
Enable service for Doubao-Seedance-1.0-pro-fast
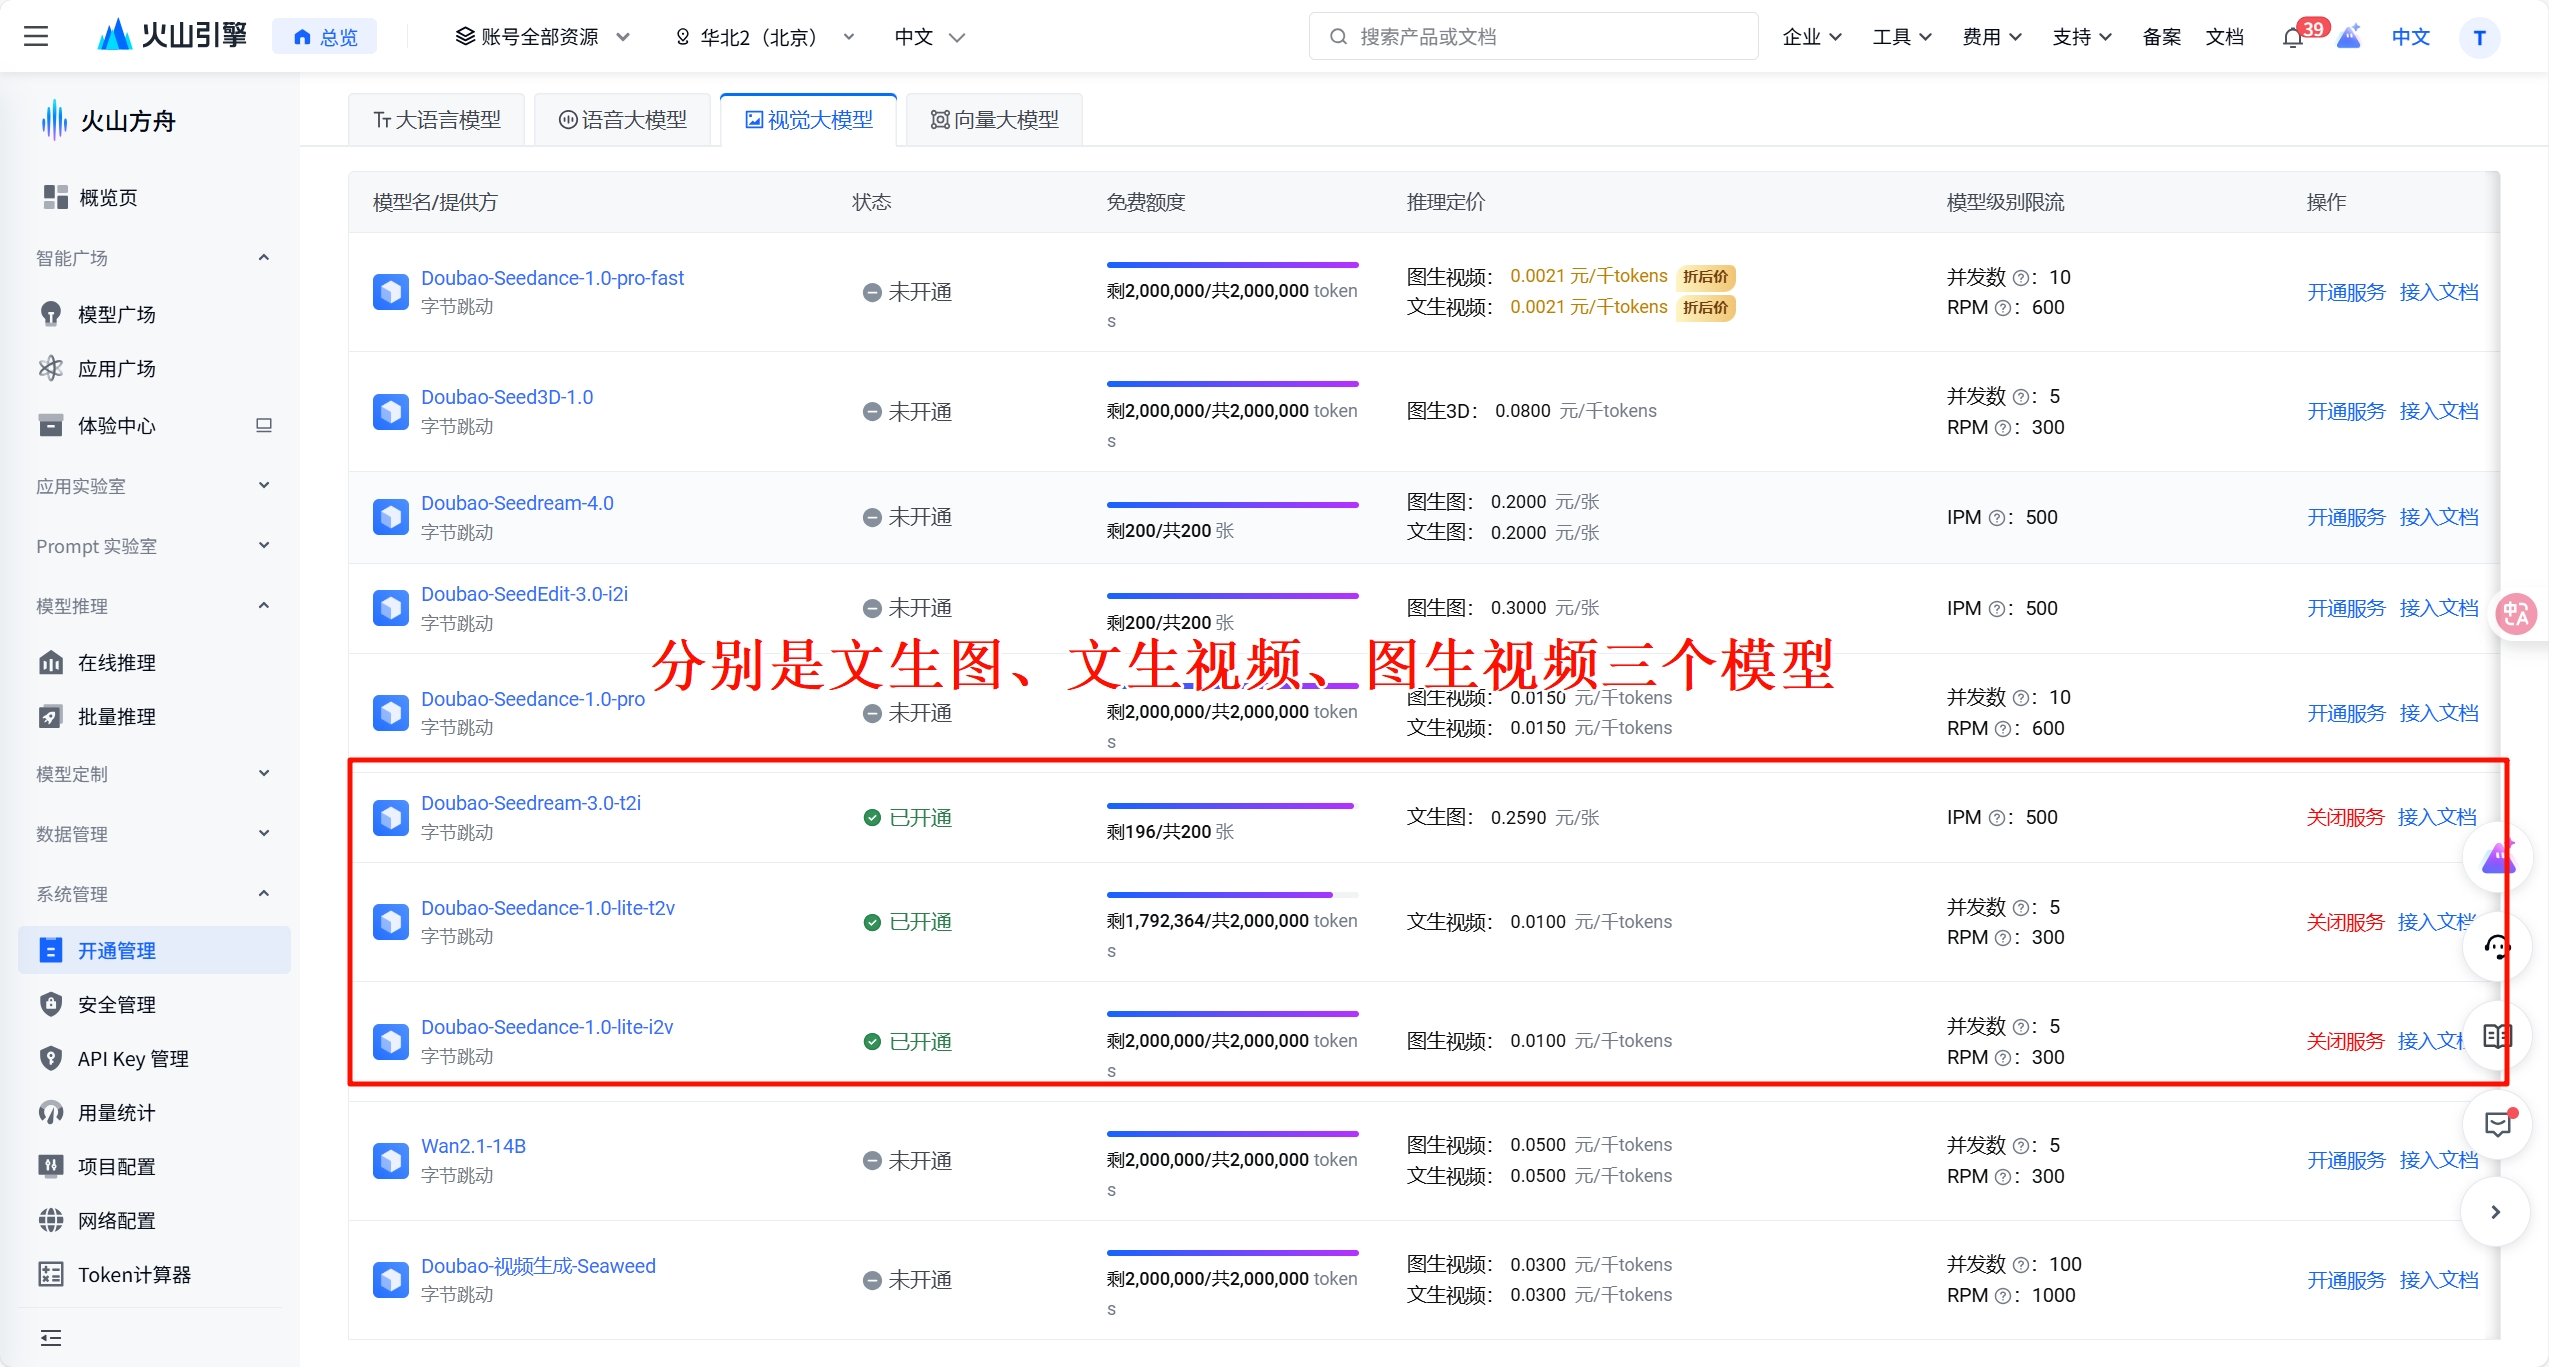point(2345,292)
